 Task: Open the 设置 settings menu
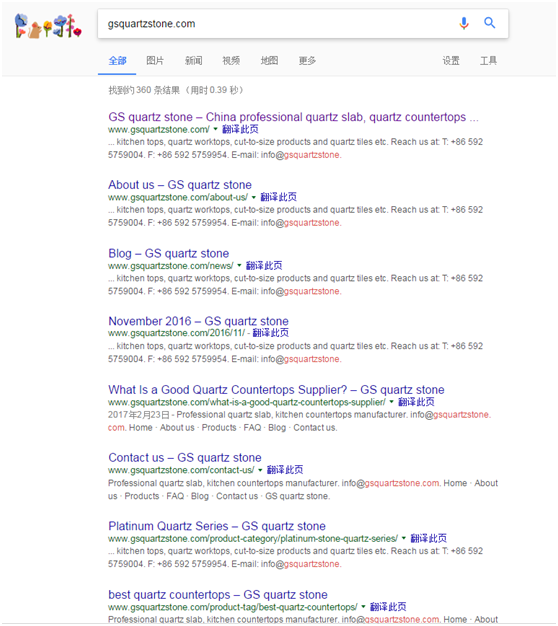[451, 61]
